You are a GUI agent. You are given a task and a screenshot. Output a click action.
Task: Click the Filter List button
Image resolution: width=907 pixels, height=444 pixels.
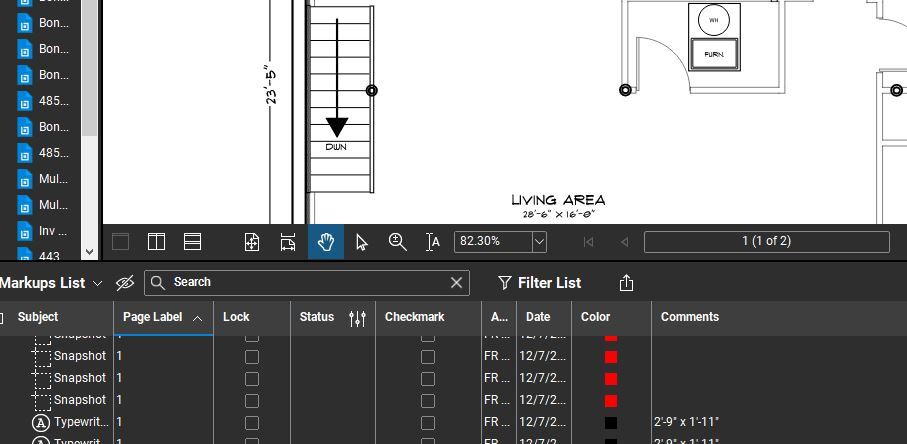540,283
